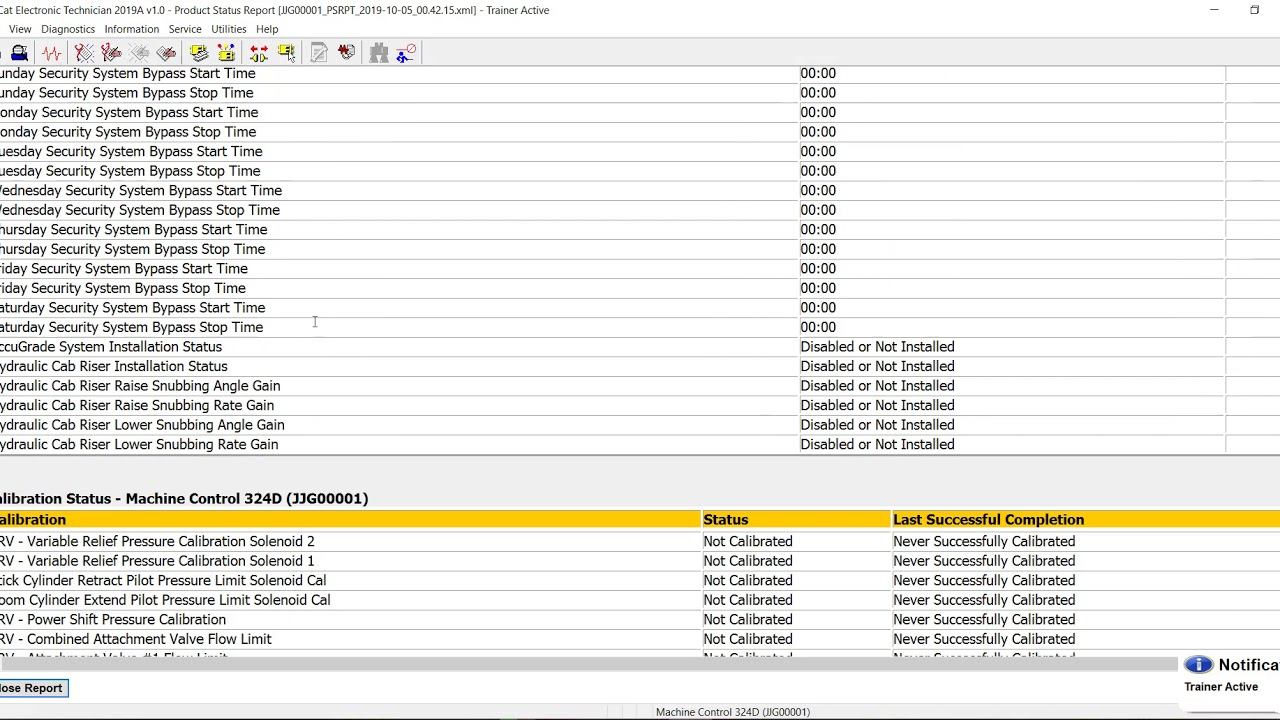Screen dimensions: 1280x720
Task: Select Variable Relief Pressure Calibration Solenoid 1 row
Action: (640, 561)
